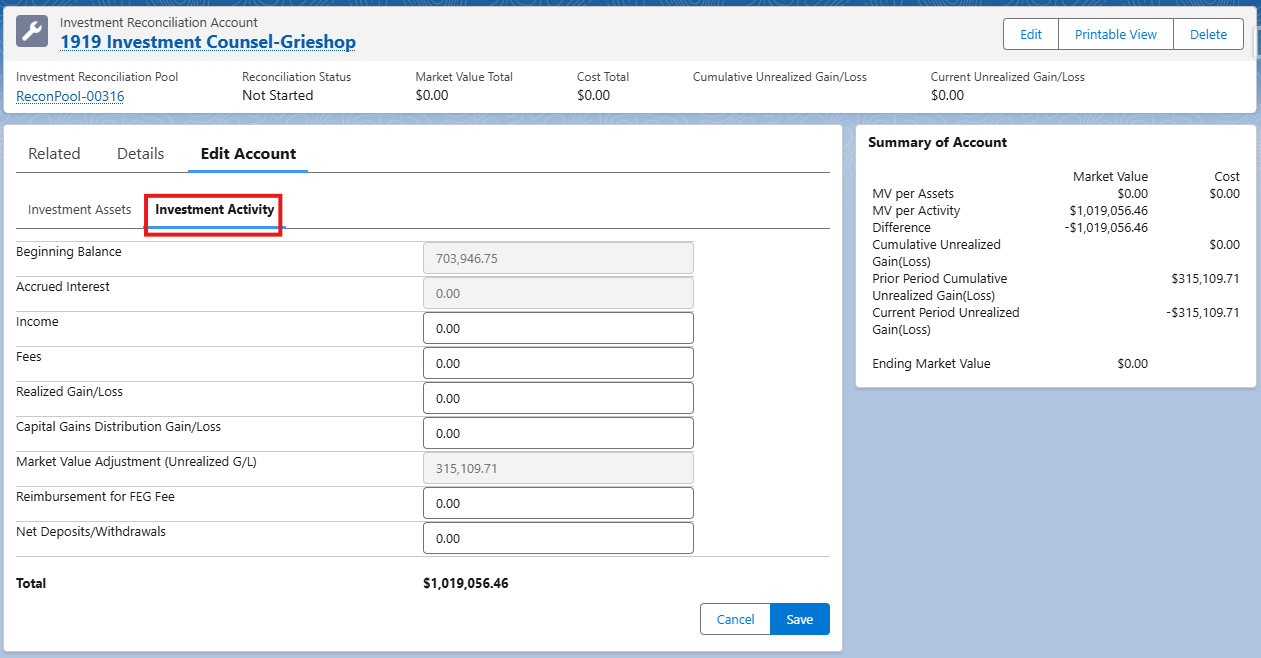Click the Edit button in the header
The height and width of the screenshot is (658, 1261).
pyautogui.click(x=1030, y=34)
